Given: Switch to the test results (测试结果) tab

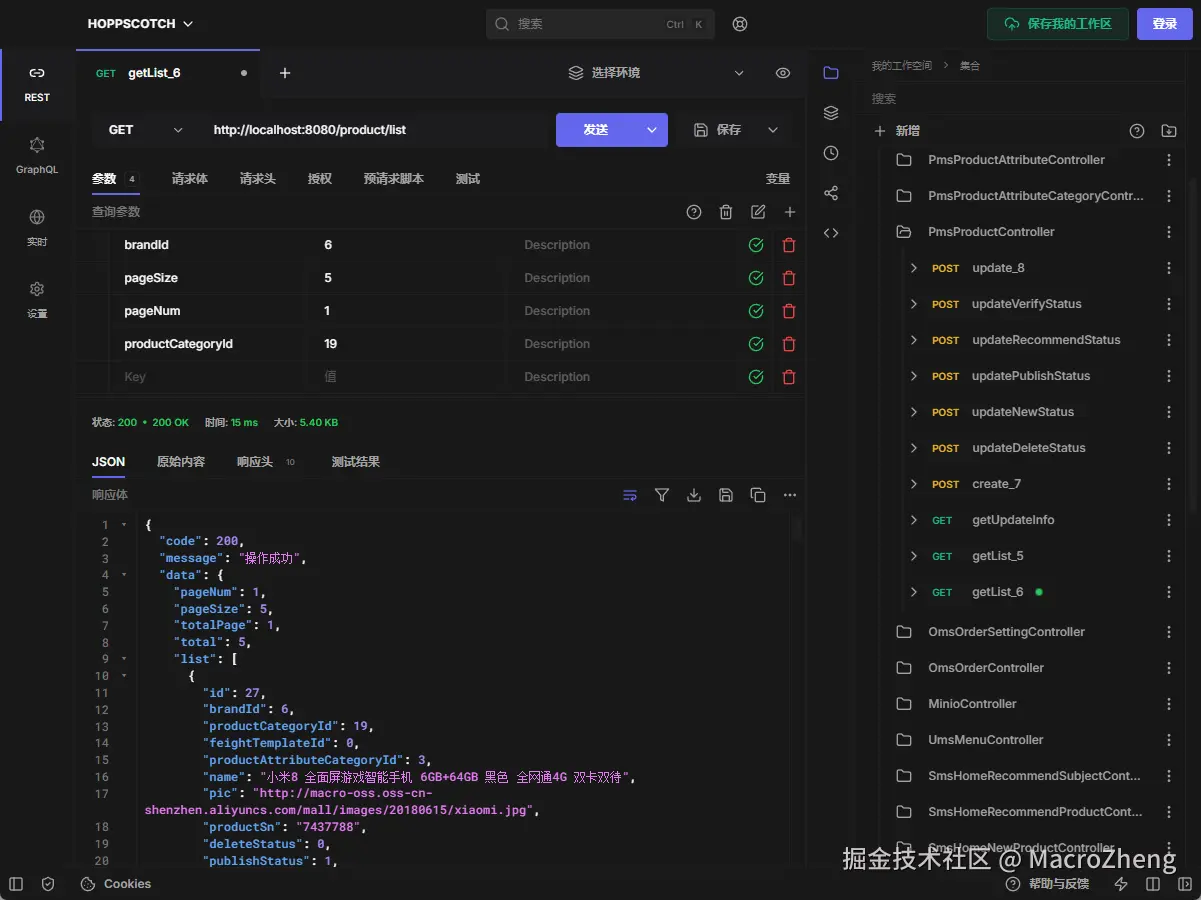Looking at the screenshot, I should click(356, 462).
